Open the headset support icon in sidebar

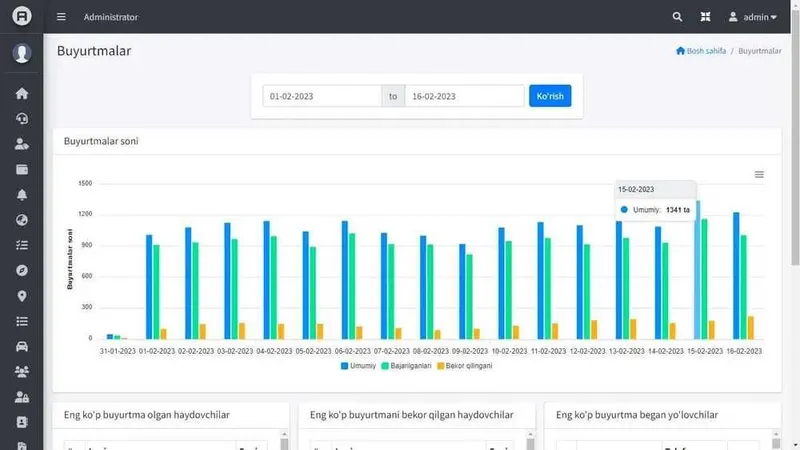coord(21,118)
